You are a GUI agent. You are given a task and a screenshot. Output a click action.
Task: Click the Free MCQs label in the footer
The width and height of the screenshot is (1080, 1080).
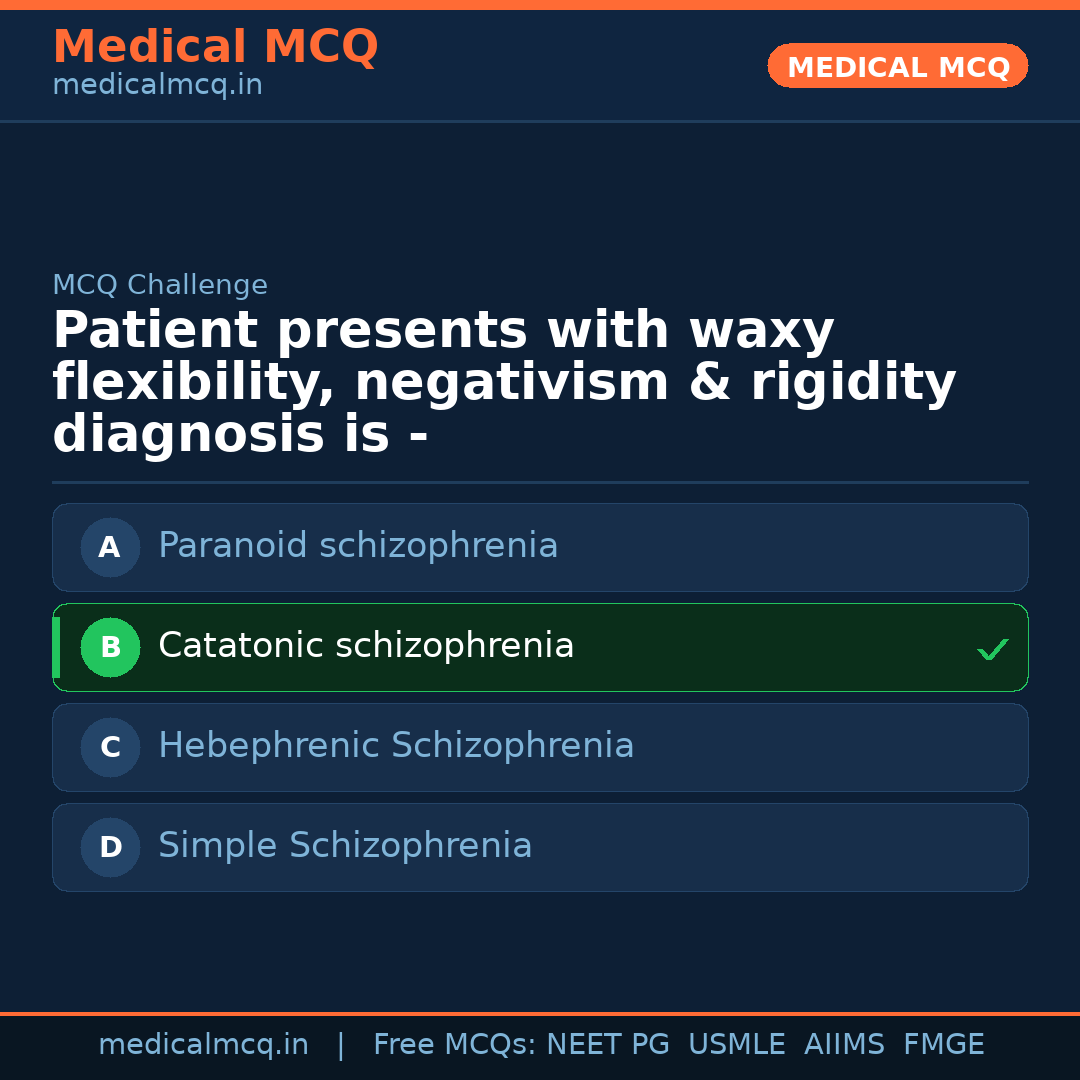coord(455,1045)
